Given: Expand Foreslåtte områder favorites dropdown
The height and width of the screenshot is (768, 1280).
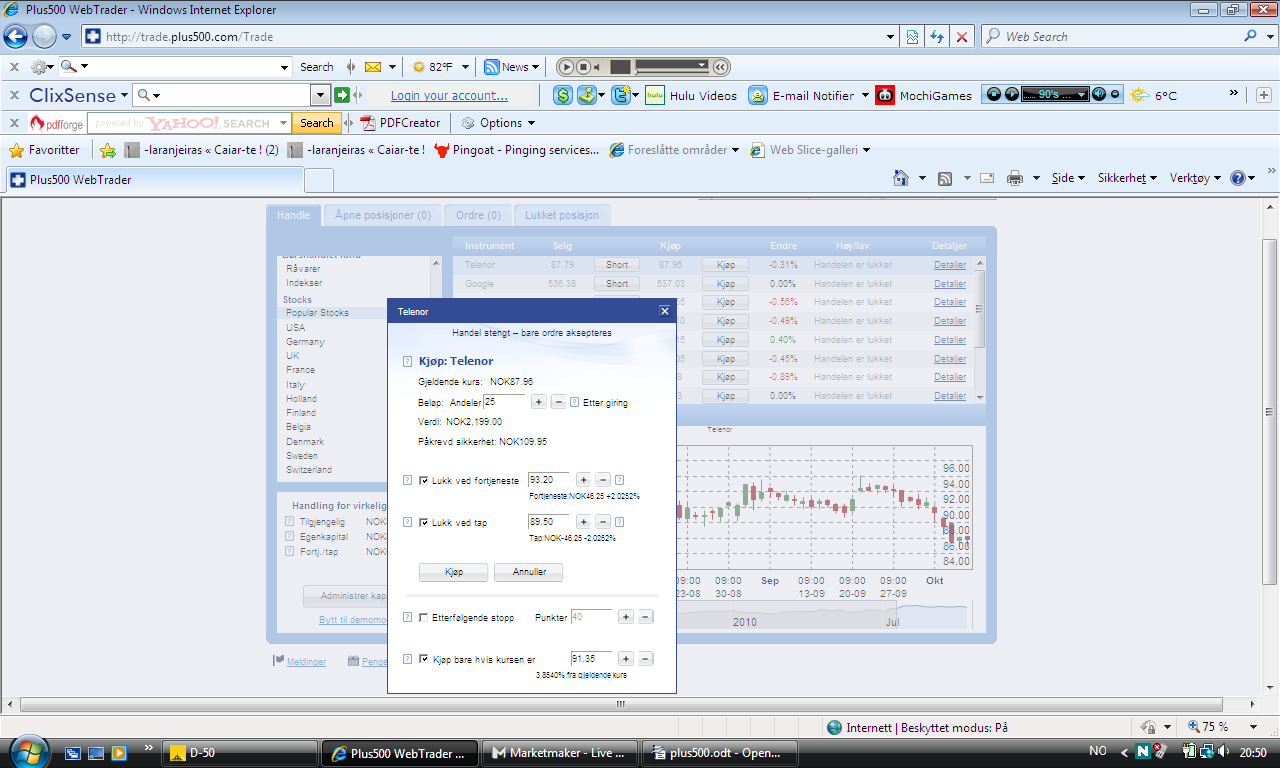Looking at the screenshot, I should coord(736,150).
